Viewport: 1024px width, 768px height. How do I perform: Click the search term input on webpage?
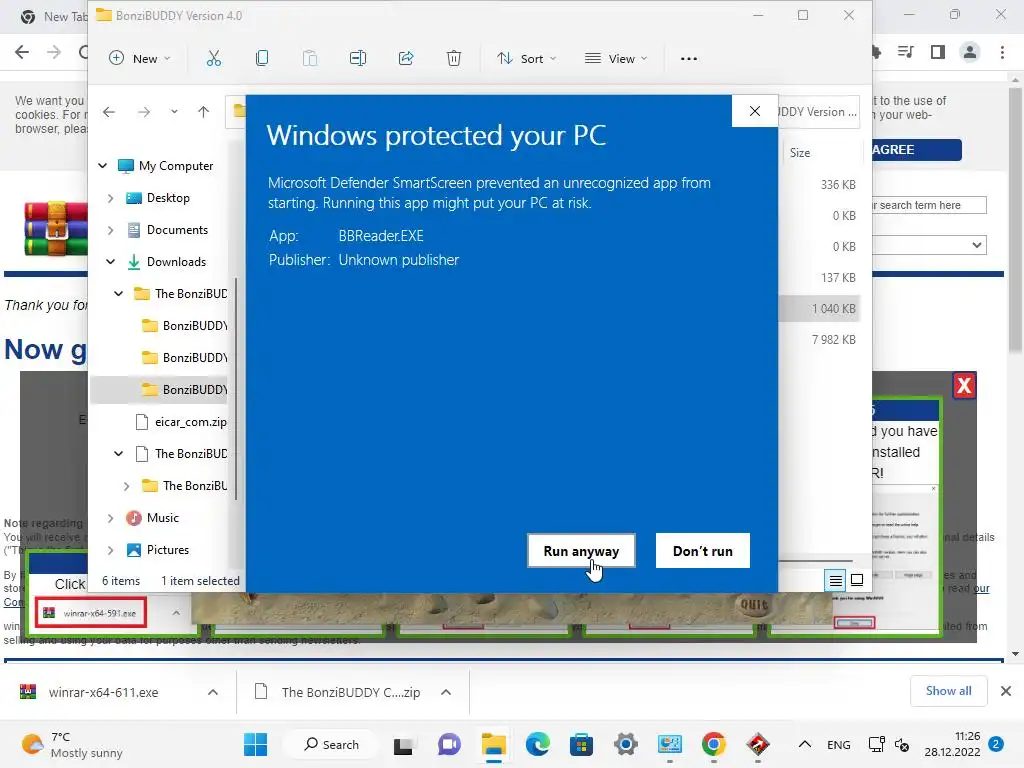tap(929, 205)
